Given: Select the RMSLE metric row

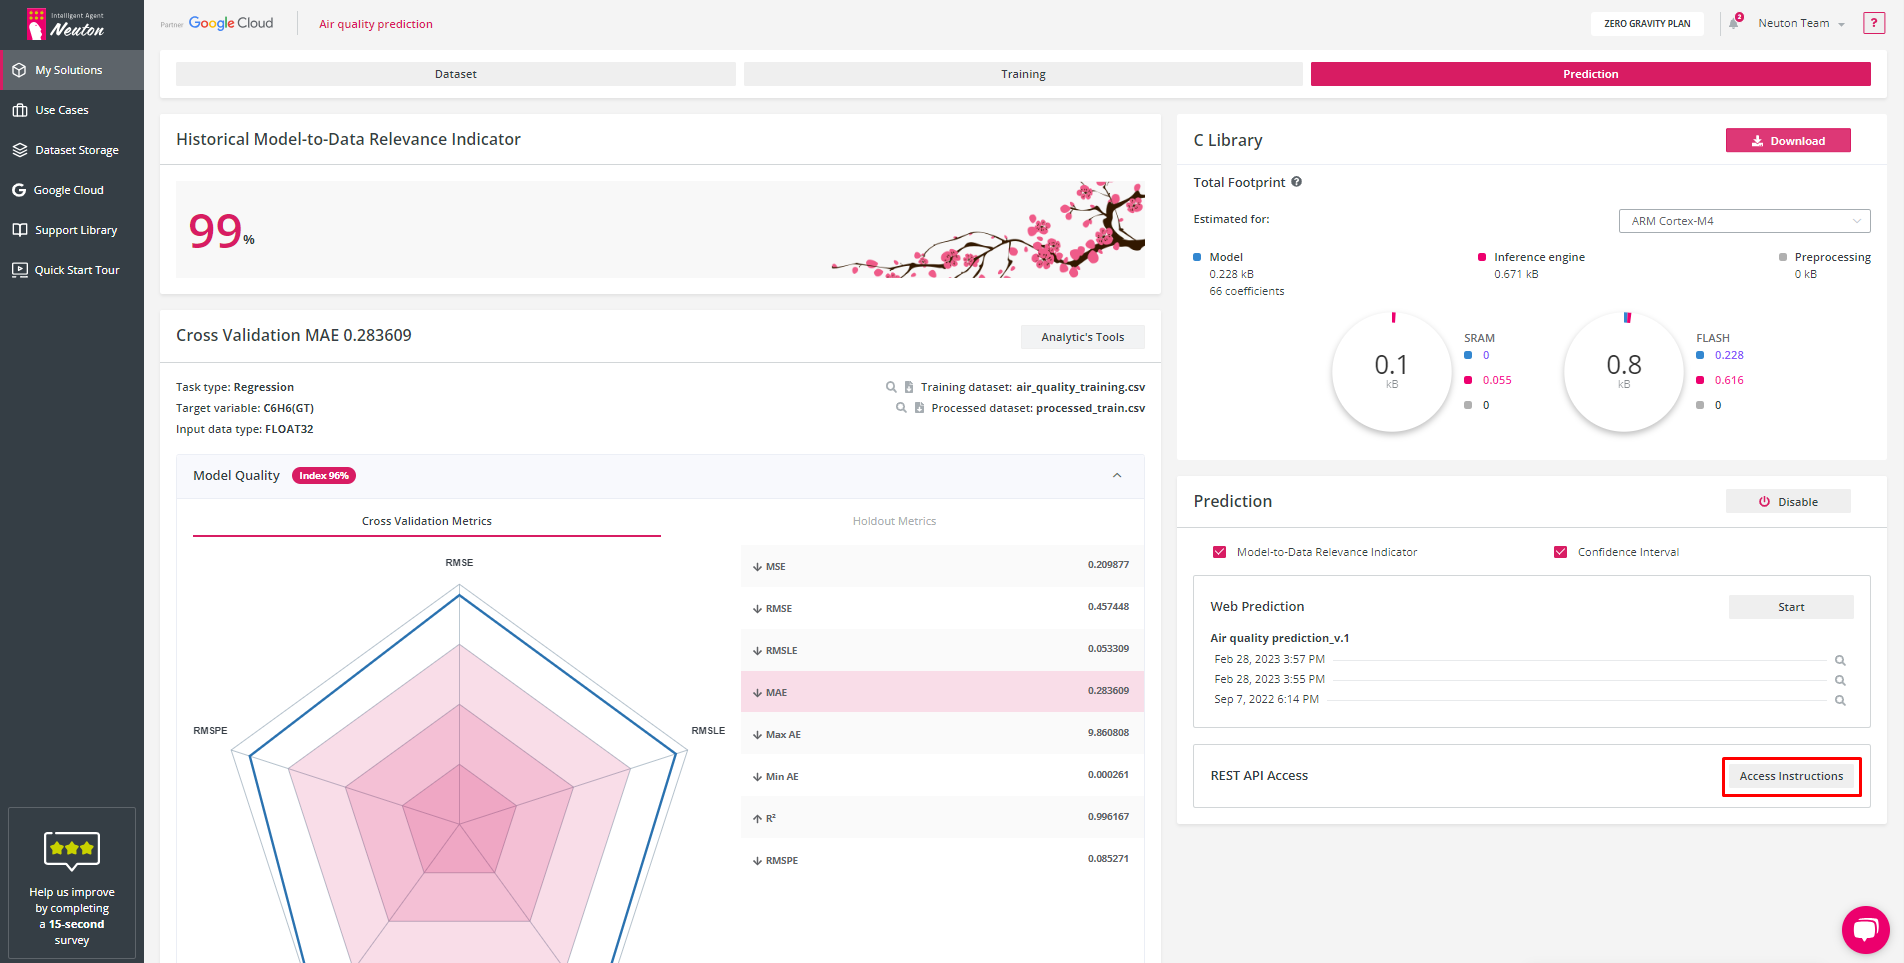Looking at the screenshot, I should click(x=942, y=650).
